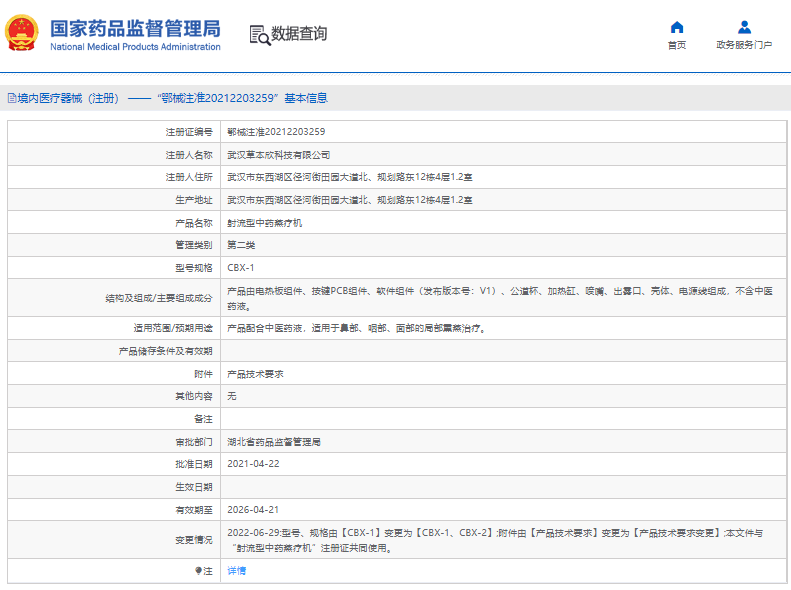
Task: Click the 变更情况 row label
Action: (x=194, y=540)
